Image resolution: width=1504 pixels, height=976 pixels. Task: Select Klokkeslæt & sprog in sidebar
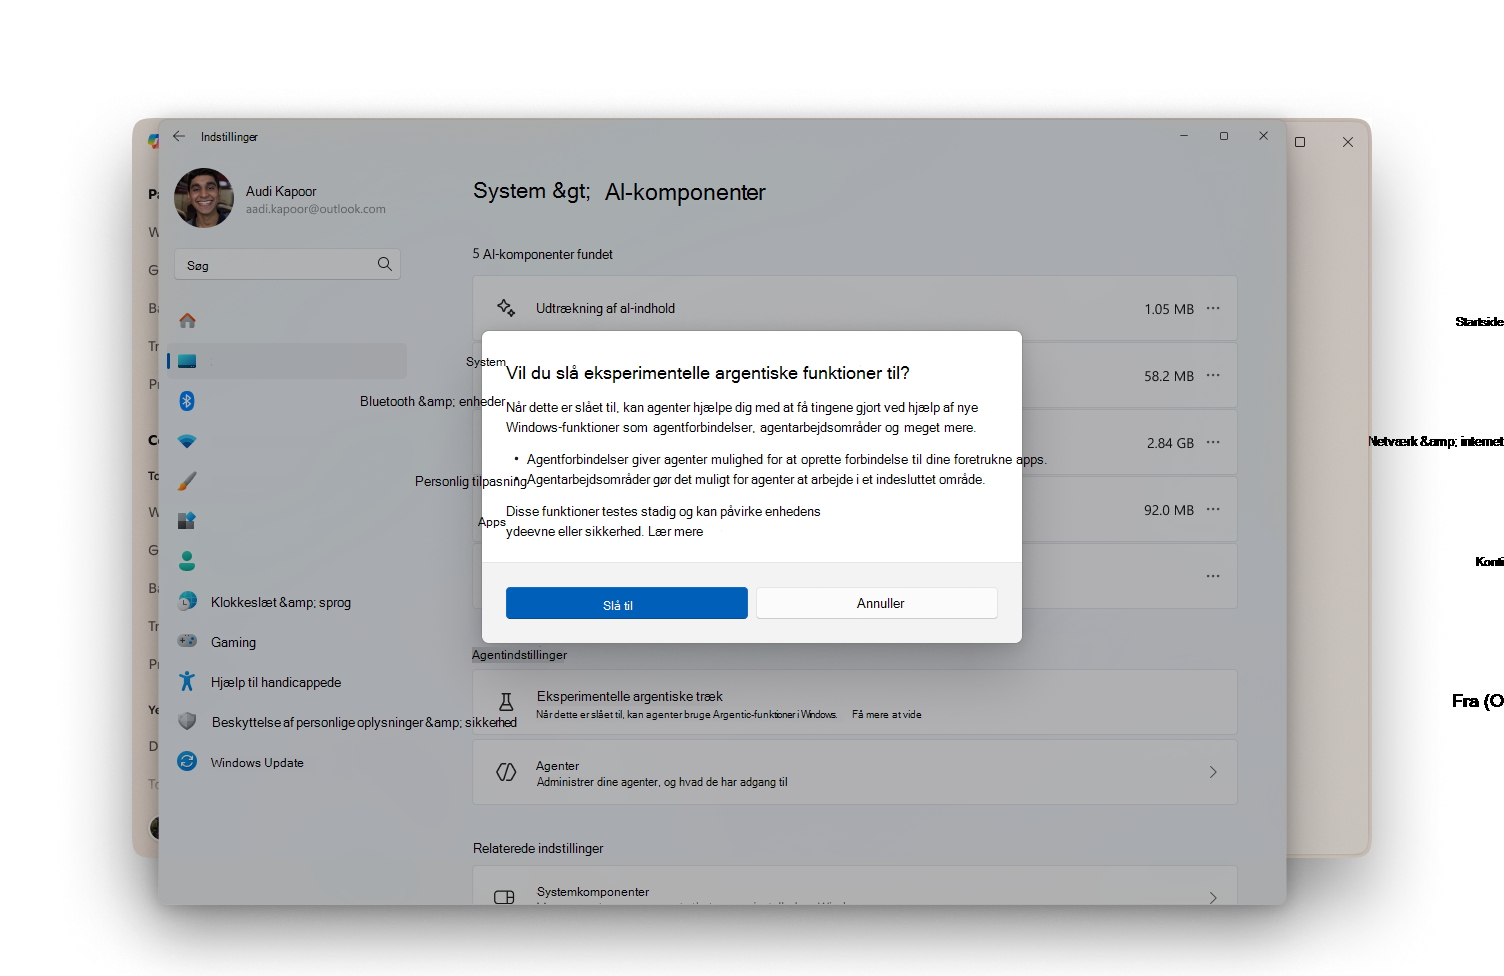pos(281,602)
